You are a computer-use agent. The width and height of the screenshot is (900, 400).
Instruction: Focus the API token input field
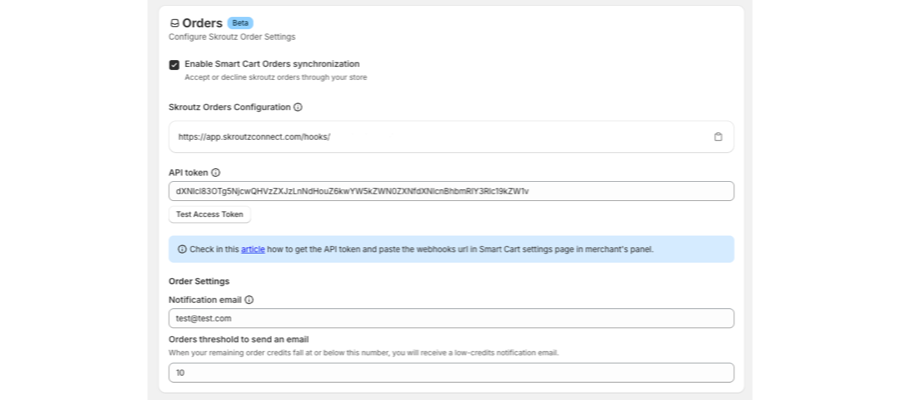[x=451, y=191]
